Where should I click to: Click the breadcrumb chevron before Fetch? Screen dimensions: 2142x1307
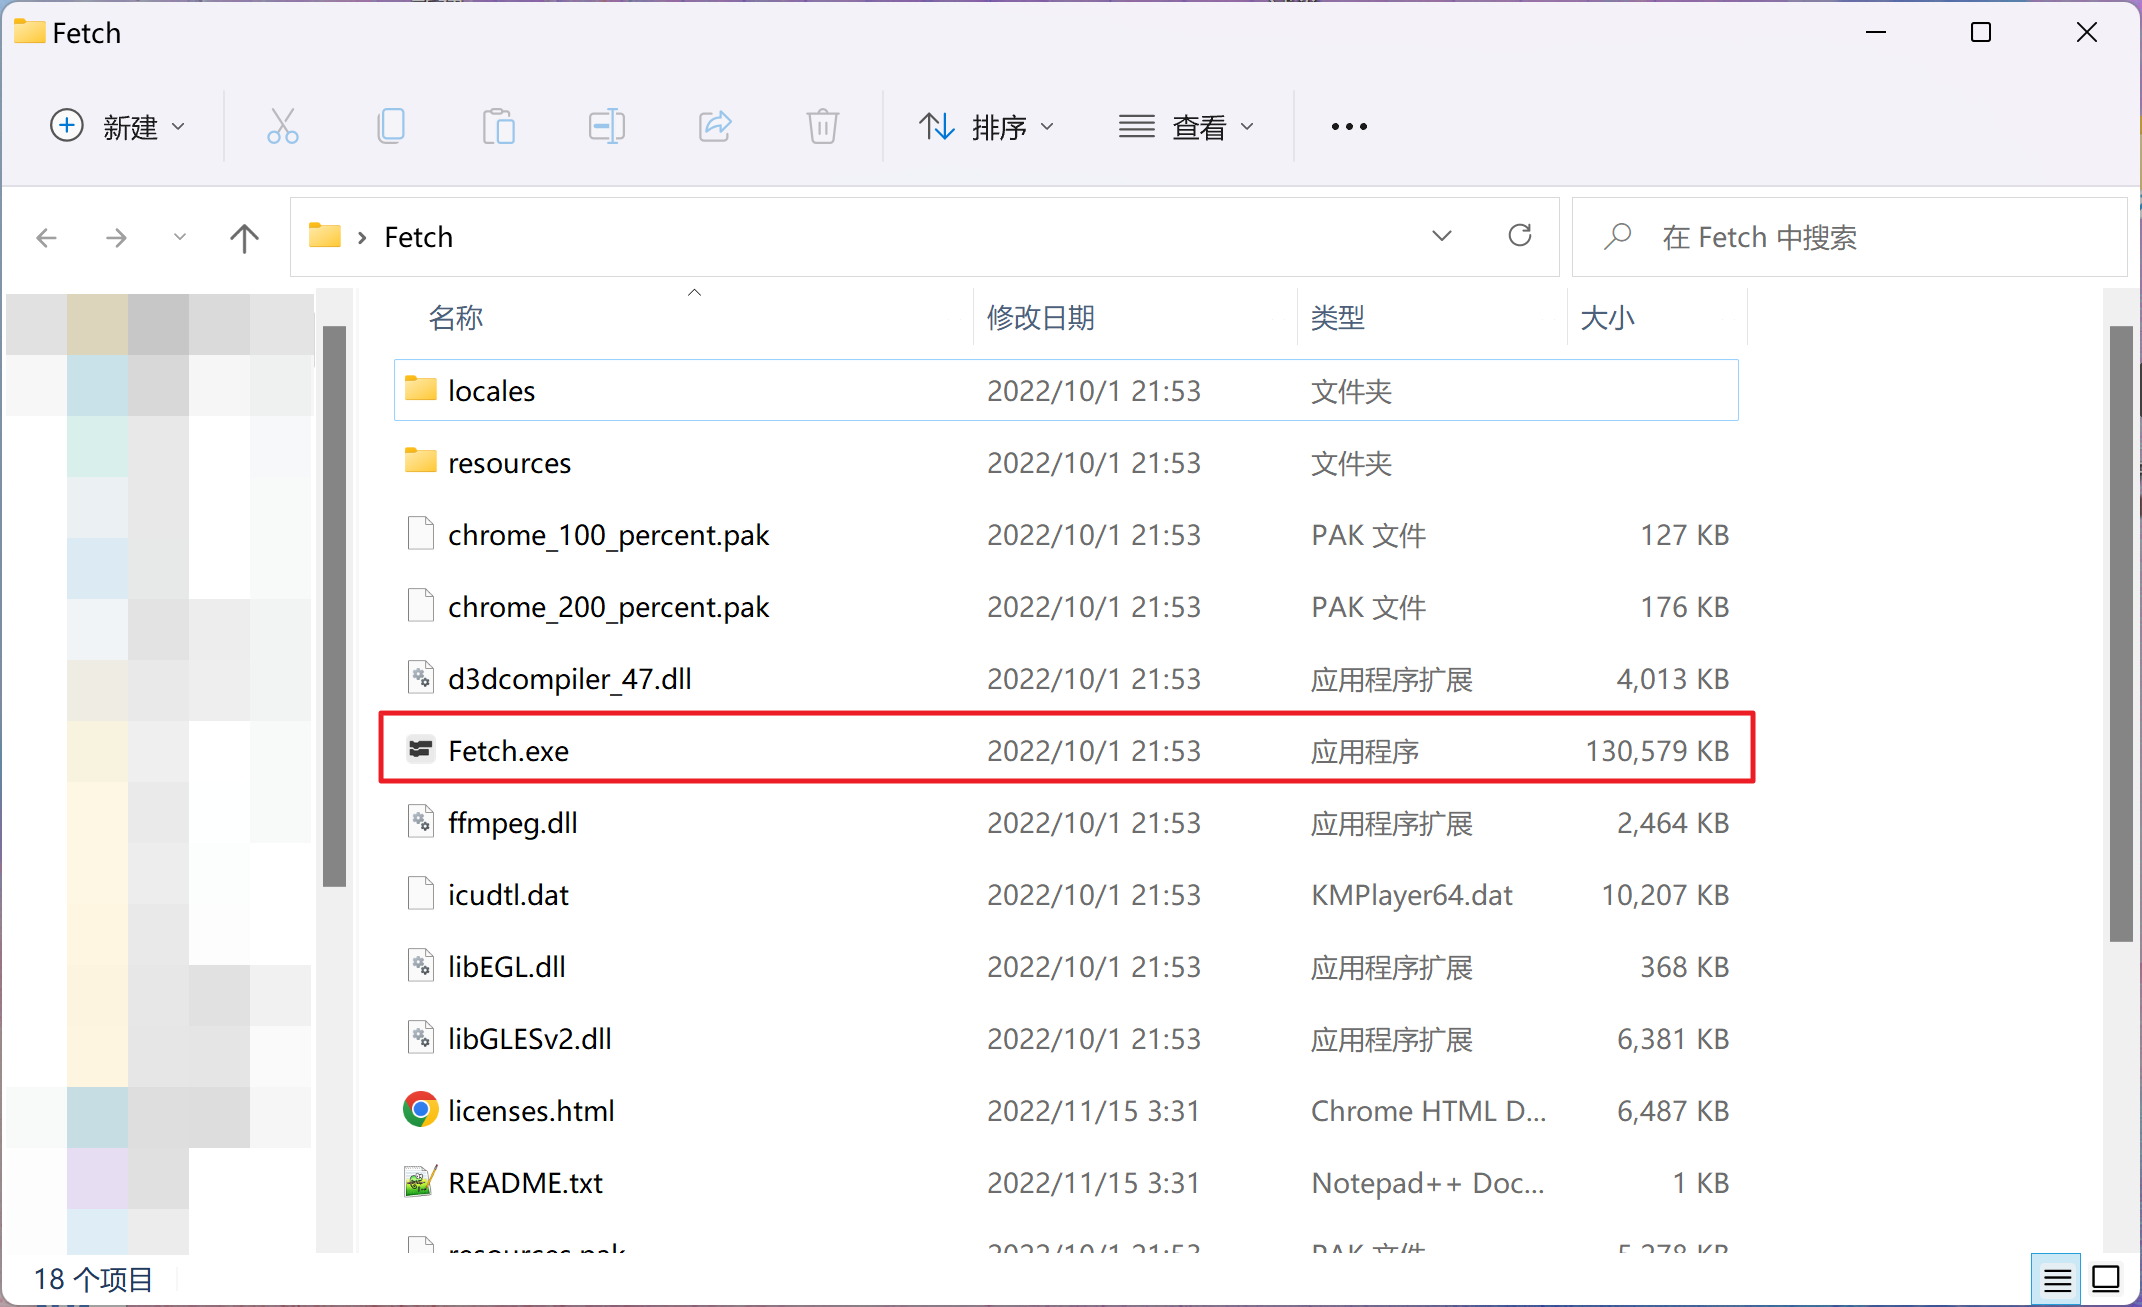pos(362,238)
